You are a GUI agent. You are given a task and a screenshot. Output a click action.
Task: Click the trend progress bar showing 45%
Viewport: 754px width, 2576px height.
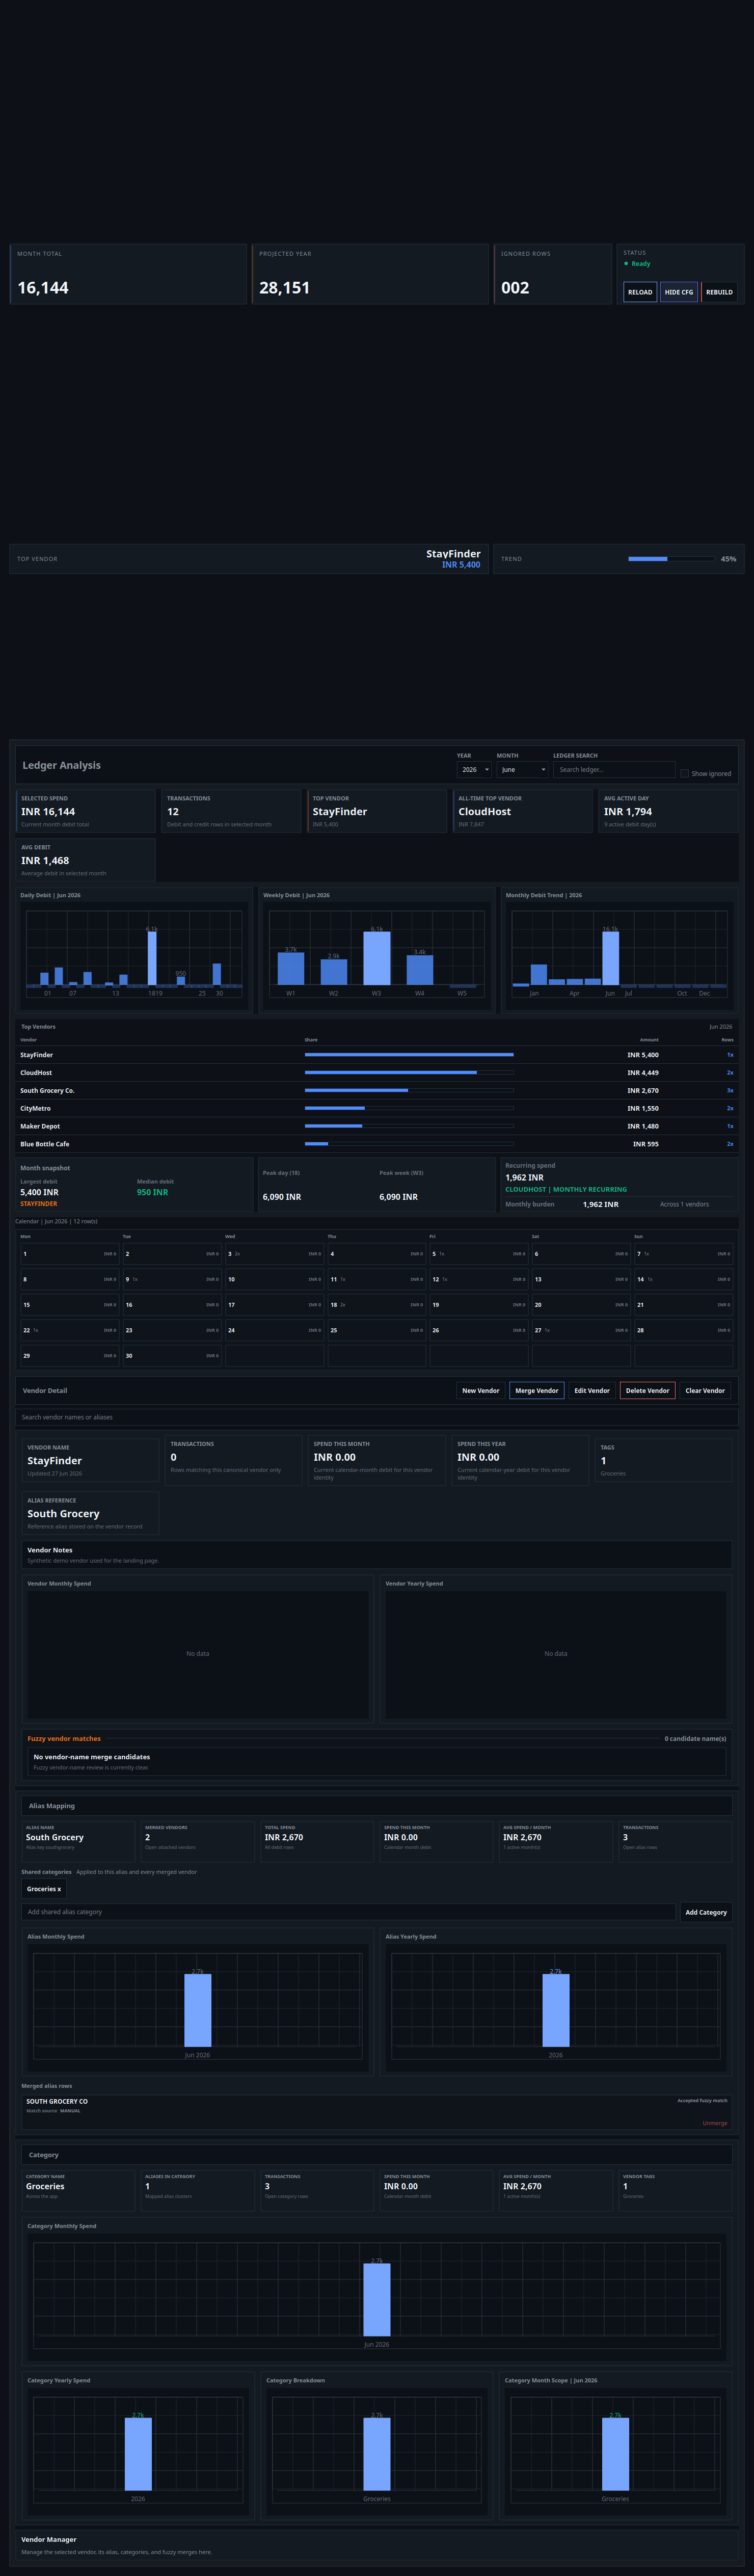pyautogui.click(x=670, y=559)
